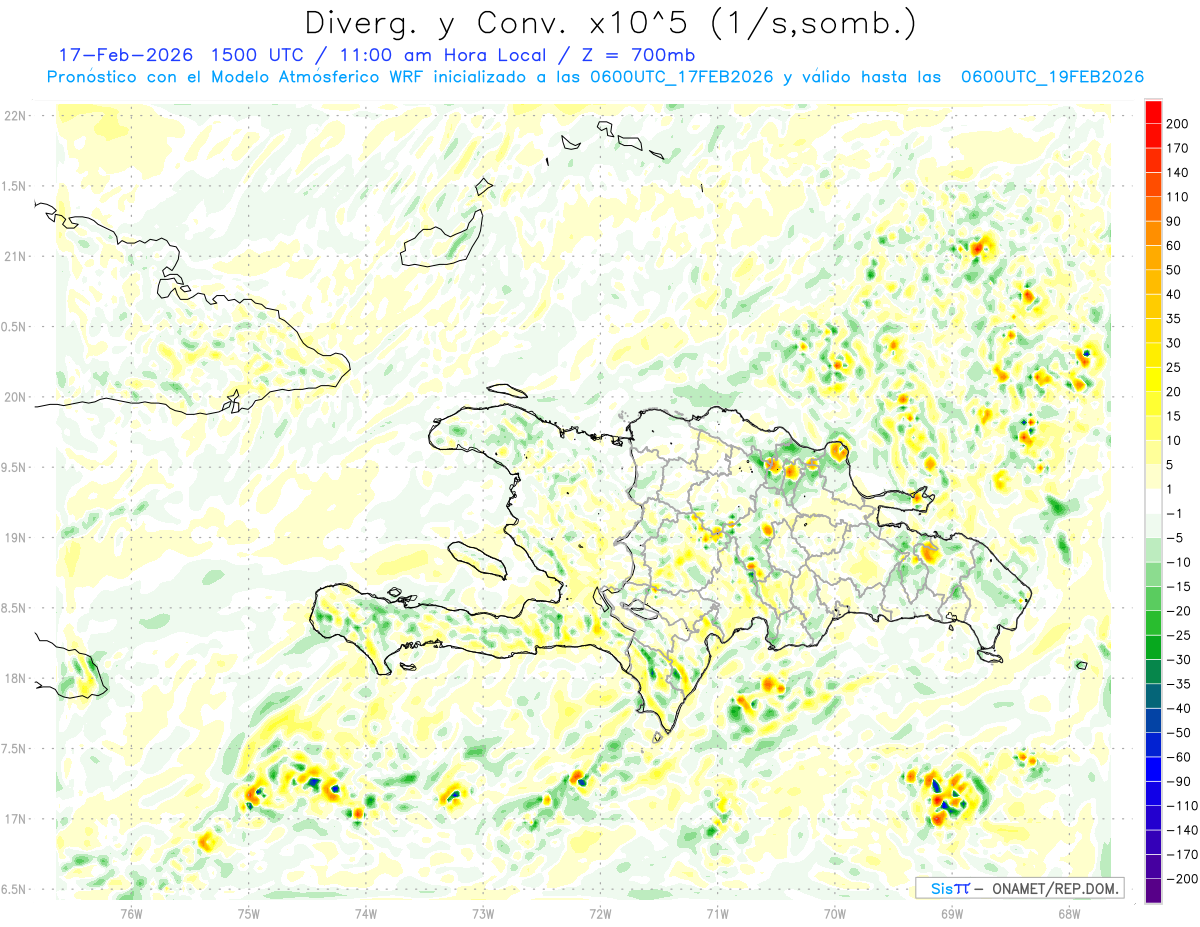This screenshot has height=927, width=1200.
Task: Click the positive "110" colorbar label
Action: tap(1177, 197)
